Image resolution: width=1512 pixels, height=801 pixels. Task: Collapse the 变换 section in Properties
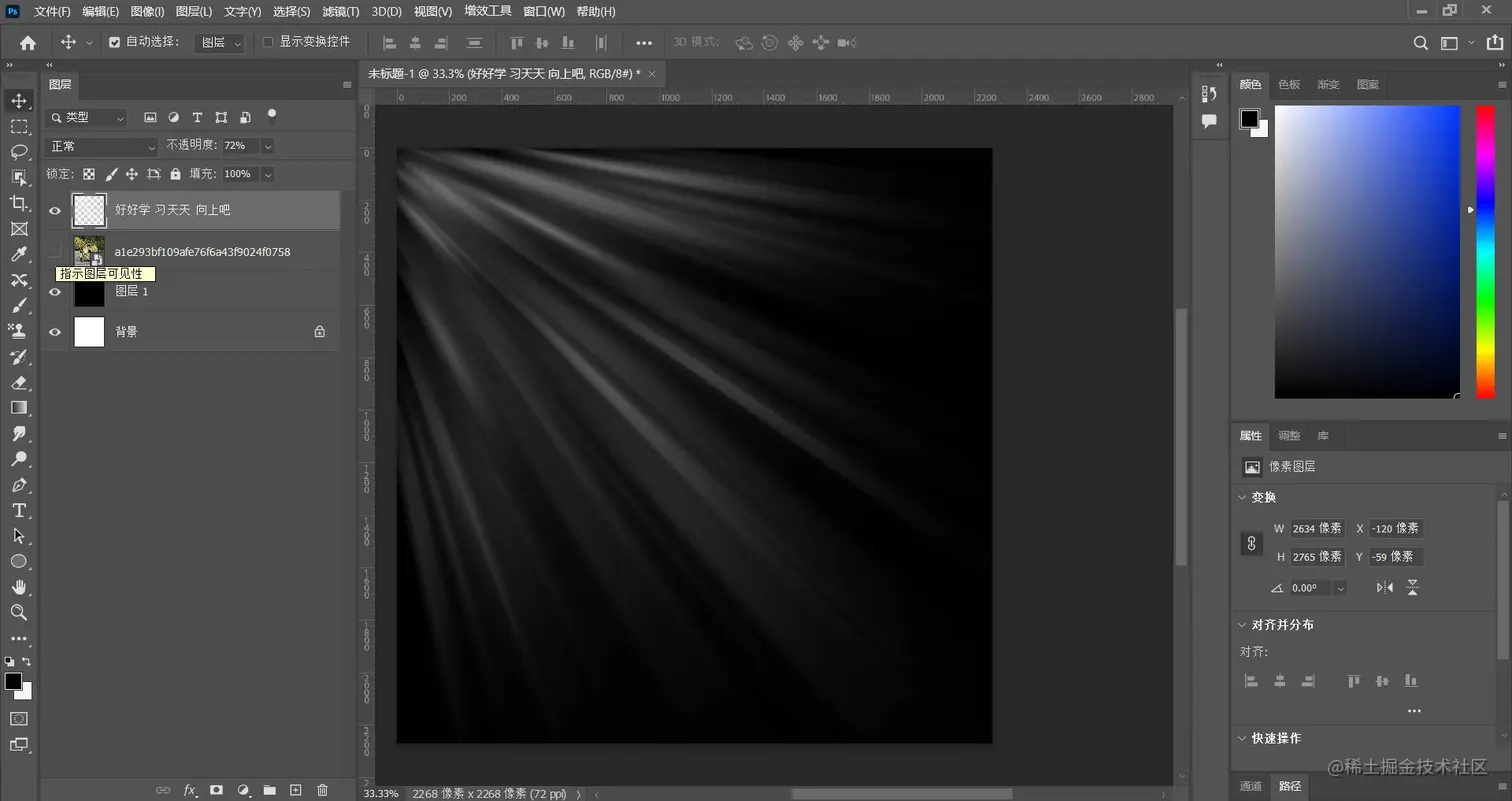[1242, 497]
